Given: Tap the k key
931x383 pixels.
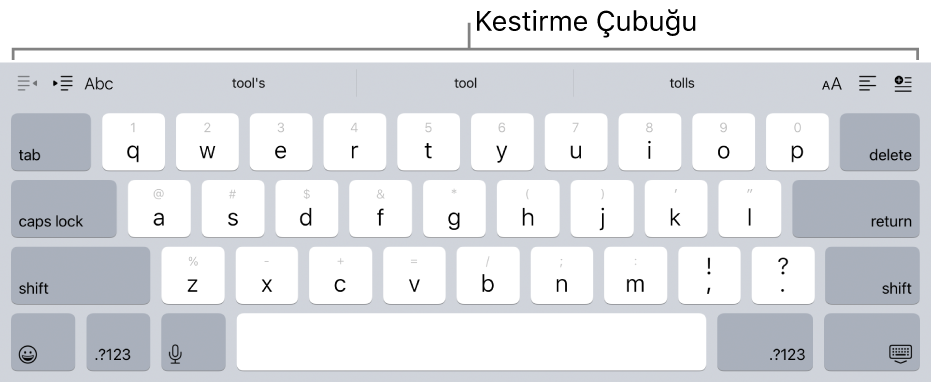Looking at the screenshot, I should point(676,209).
